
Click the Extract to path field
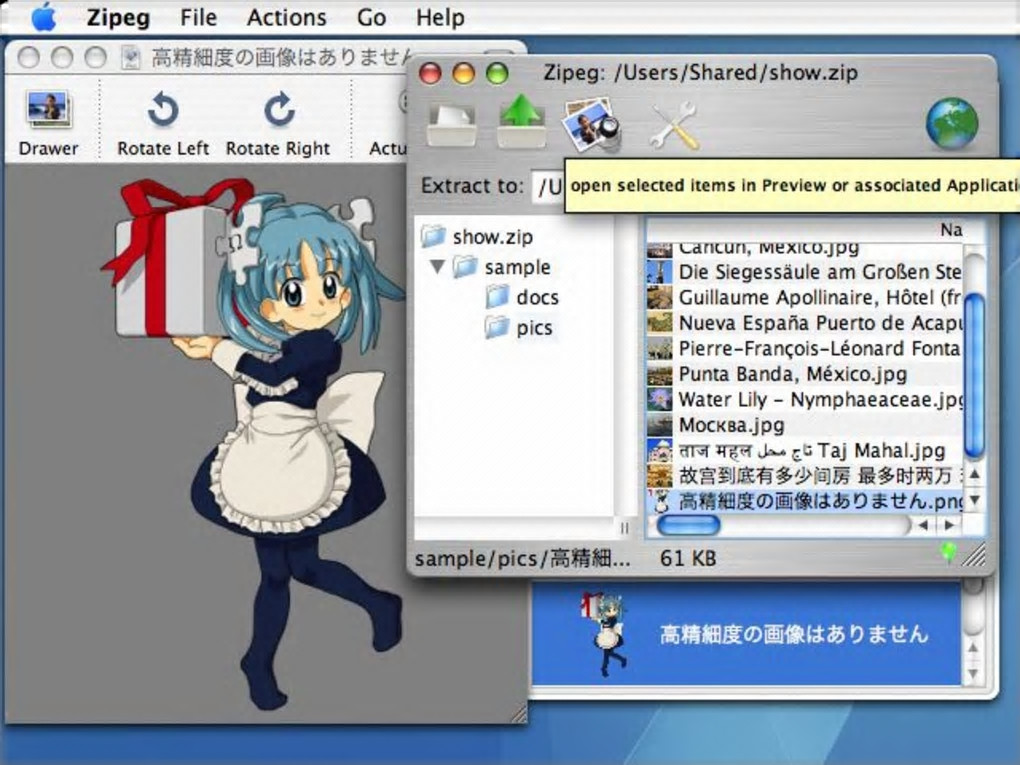tap(548, 187)
